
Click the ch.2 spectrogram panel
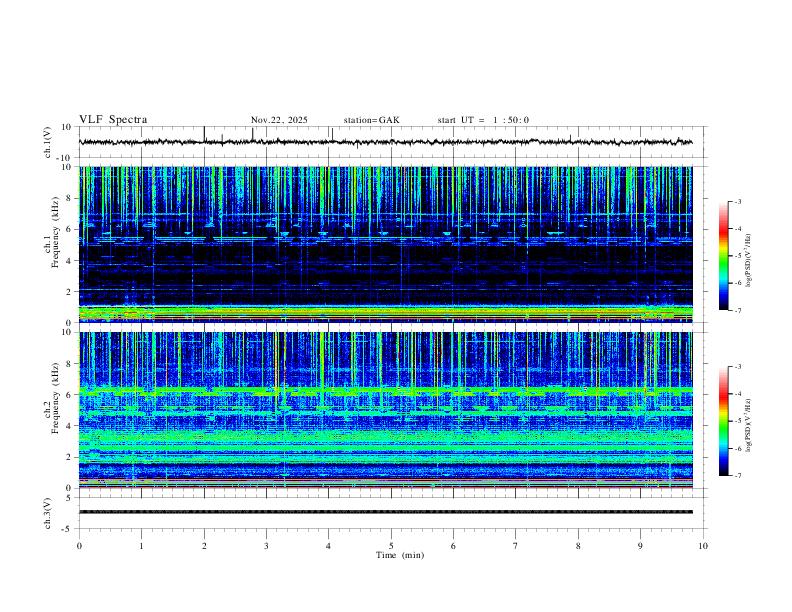(385, 410)
